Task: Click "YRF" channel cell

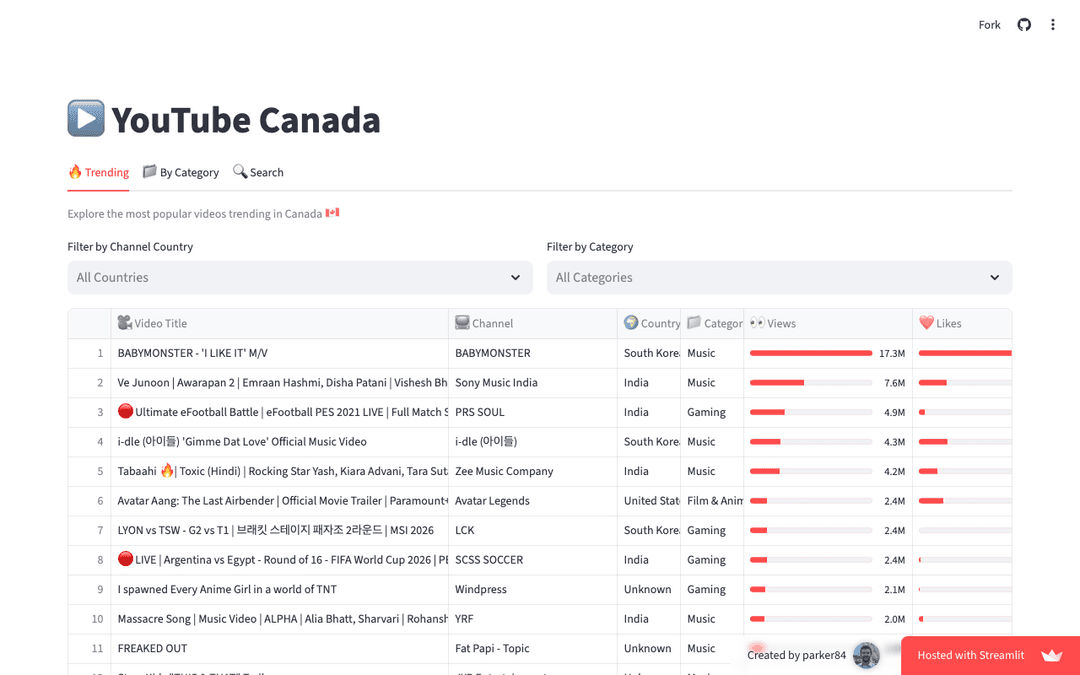Action: tap(532, 619)
